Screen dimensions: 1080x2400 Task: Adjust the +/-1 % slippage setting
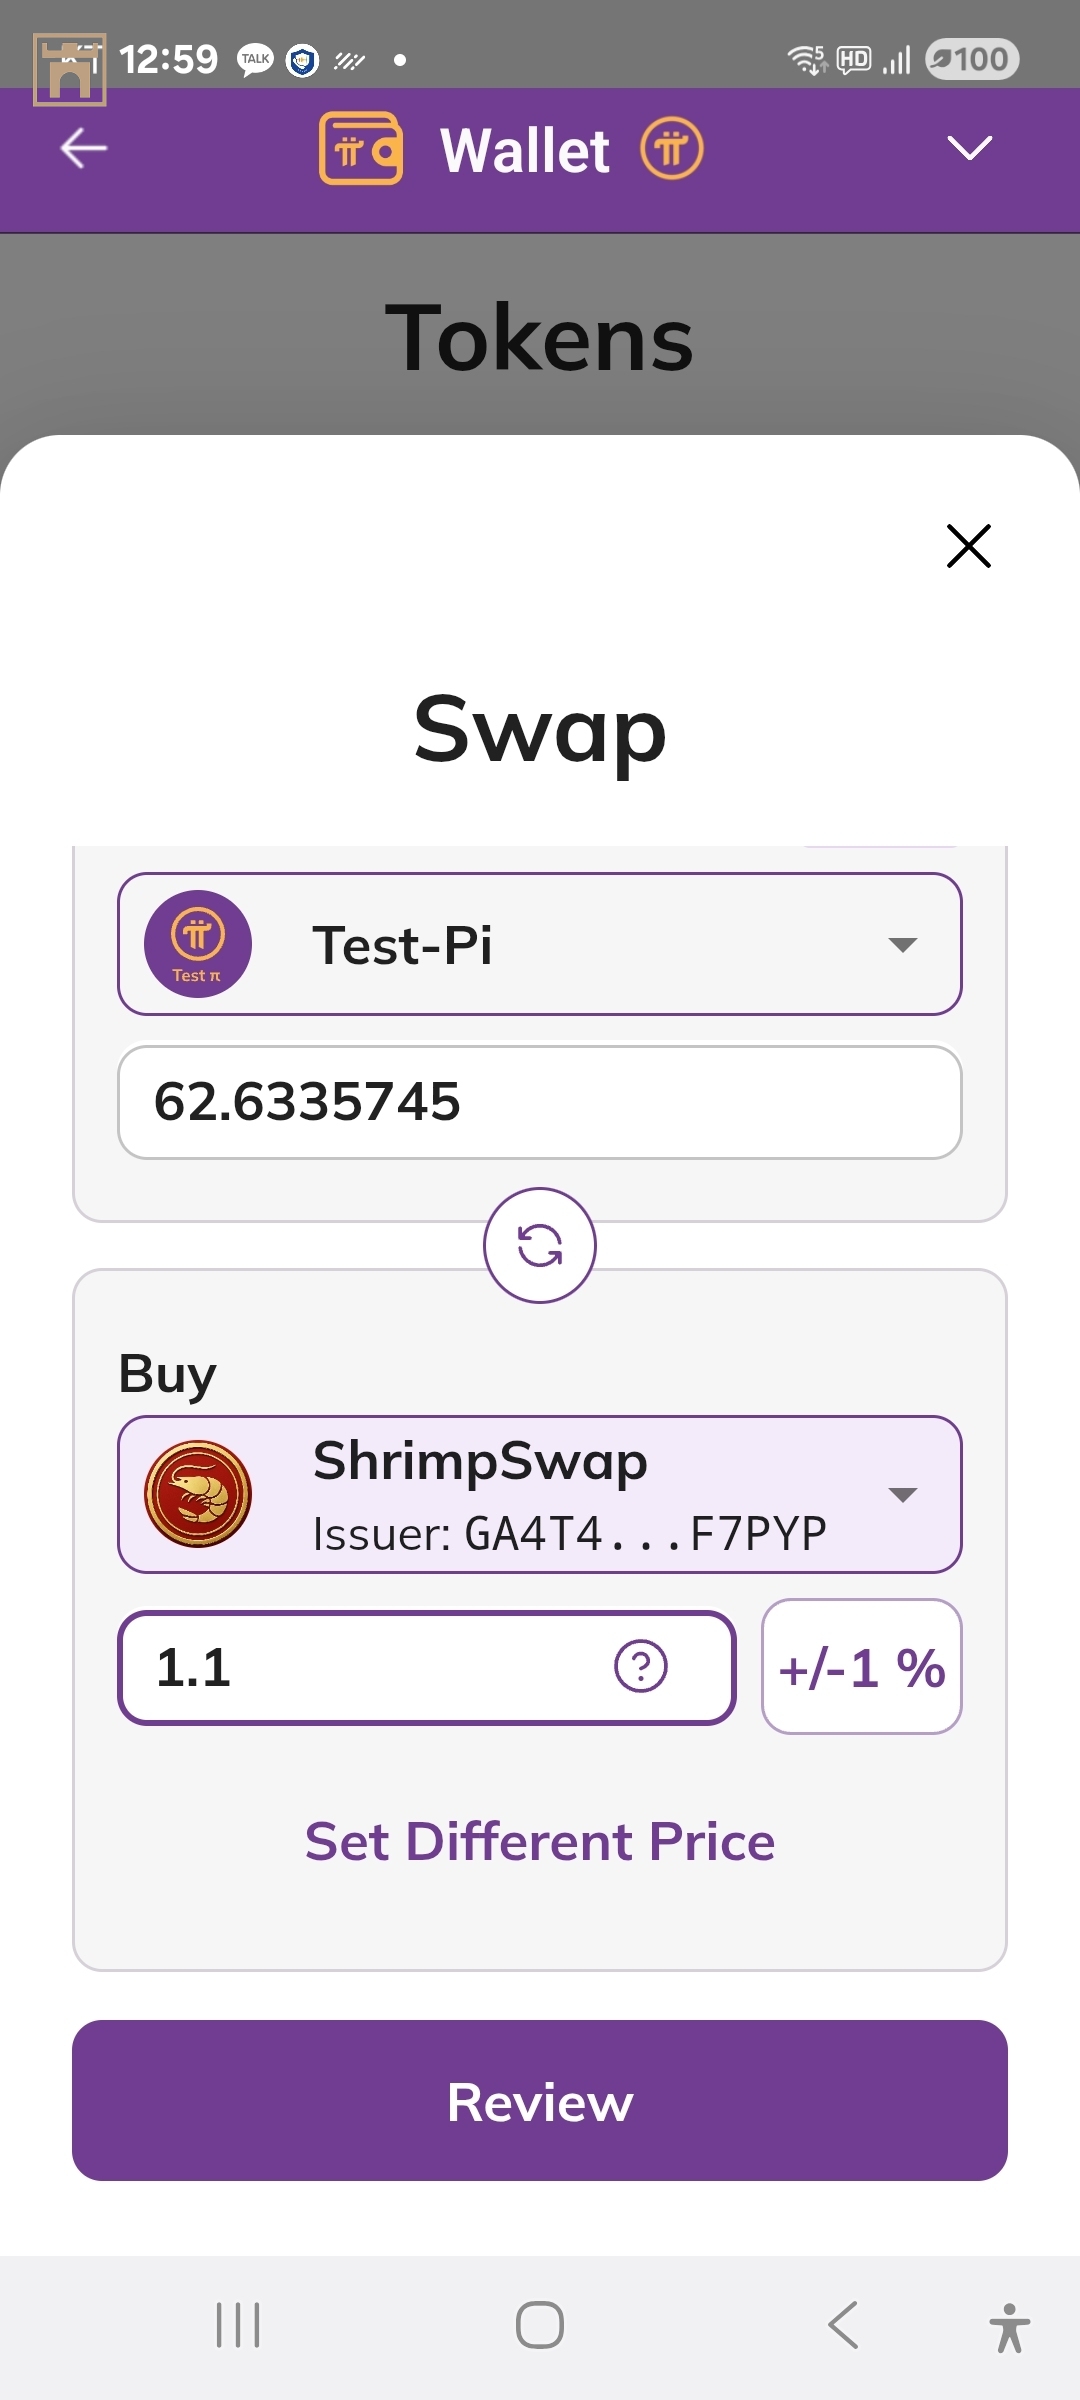[862, 1667]
